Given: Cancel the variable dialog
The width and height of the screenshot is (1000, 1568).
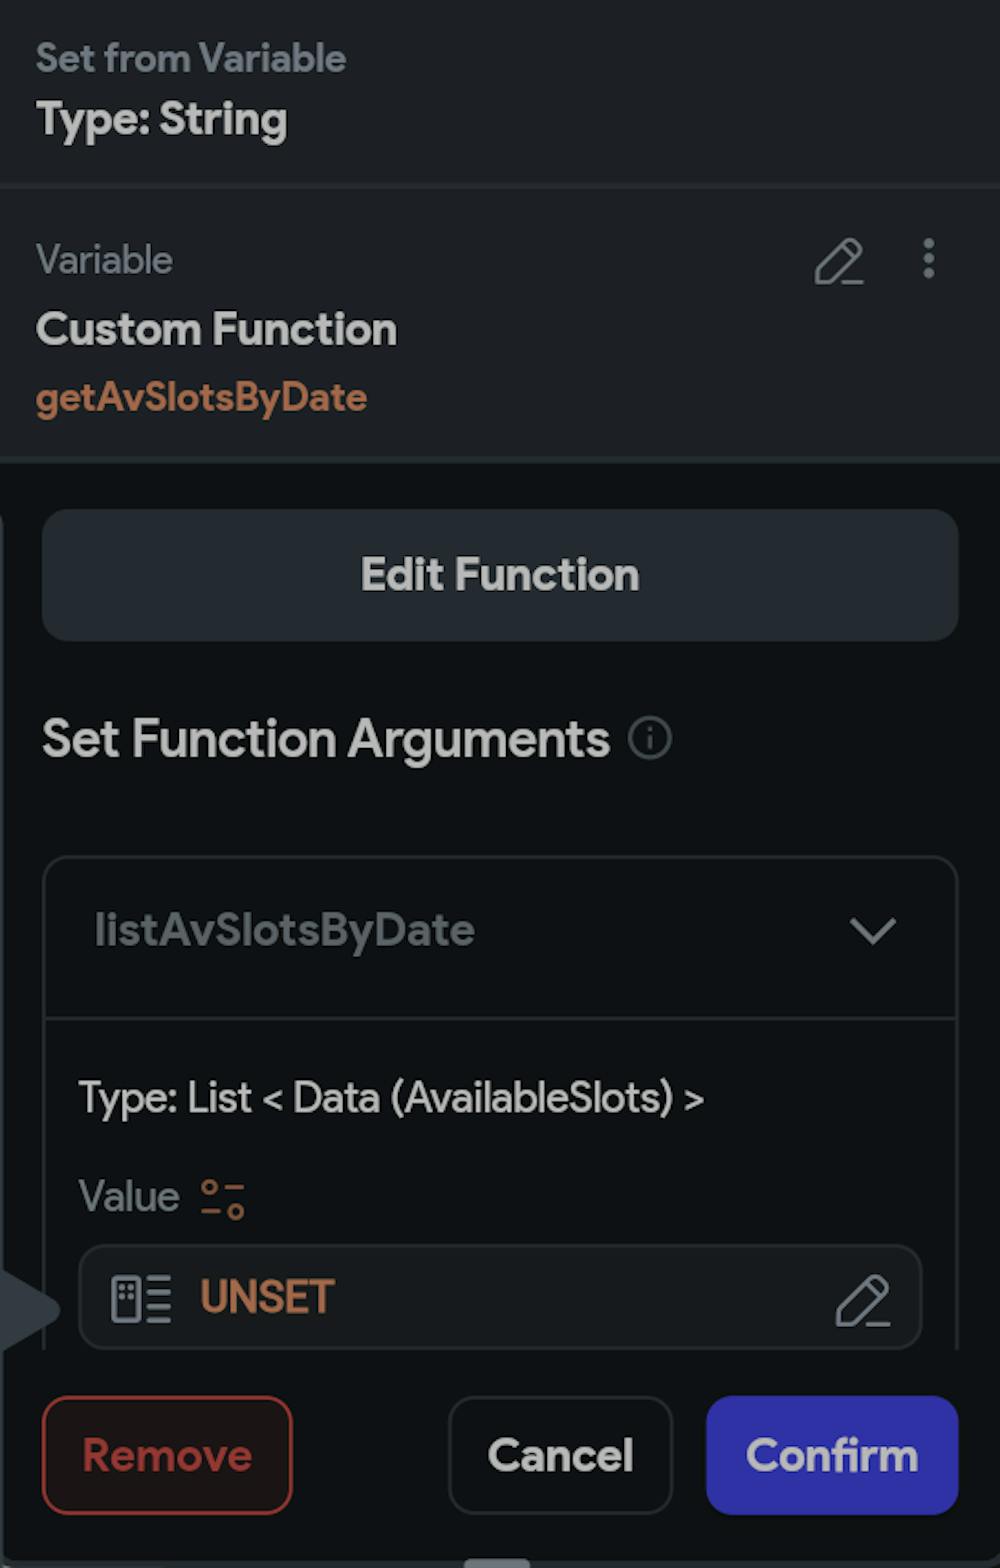Looking at the screenshot, I should [x=560, y=1455].
